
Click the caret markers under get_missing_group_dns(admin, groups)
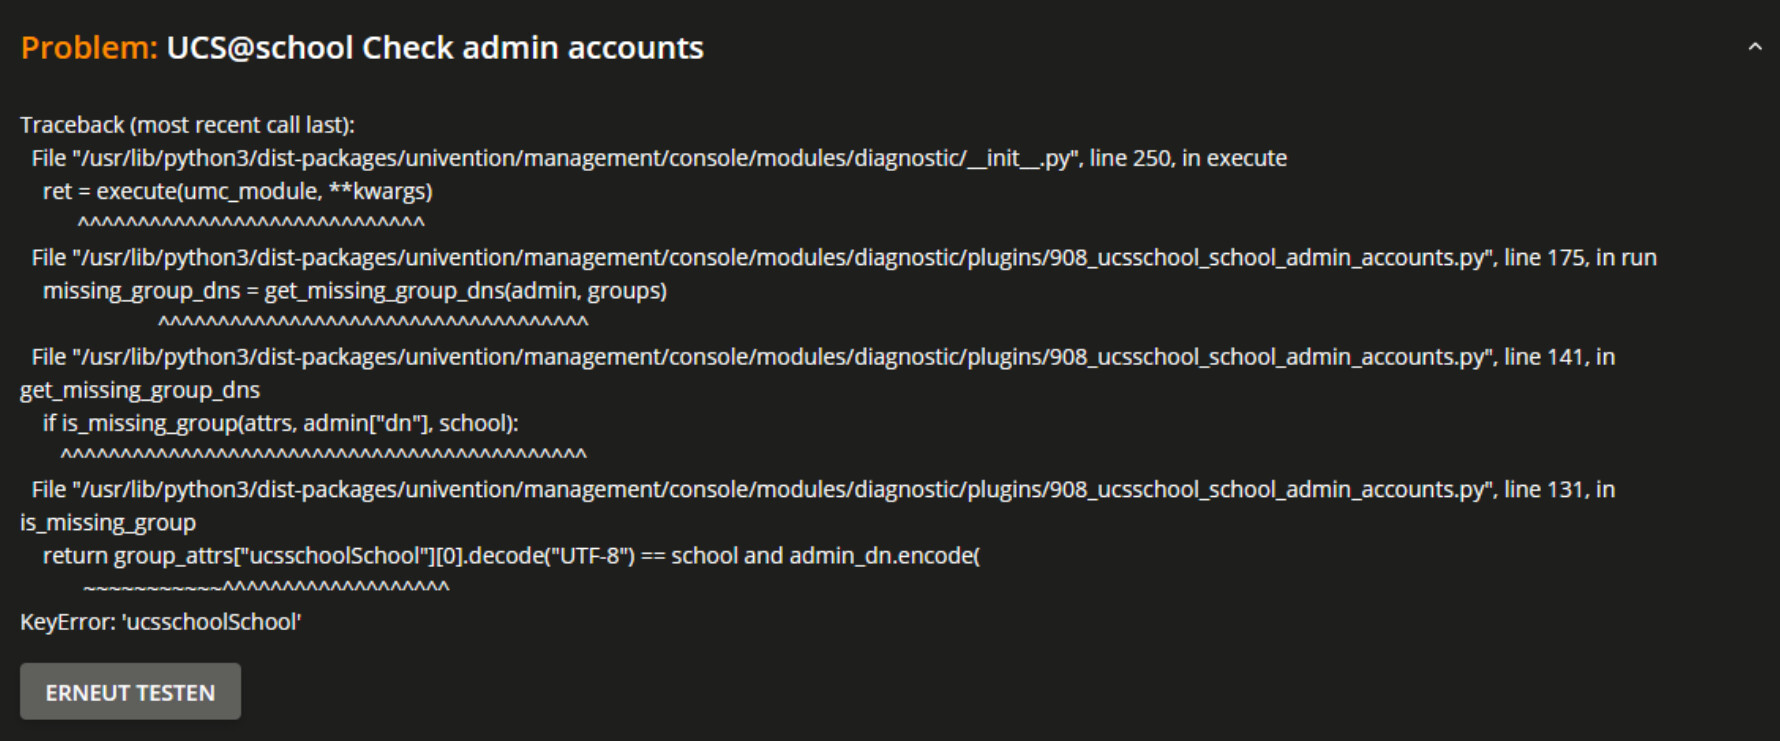pyautogui.click(x=373, y=322)
